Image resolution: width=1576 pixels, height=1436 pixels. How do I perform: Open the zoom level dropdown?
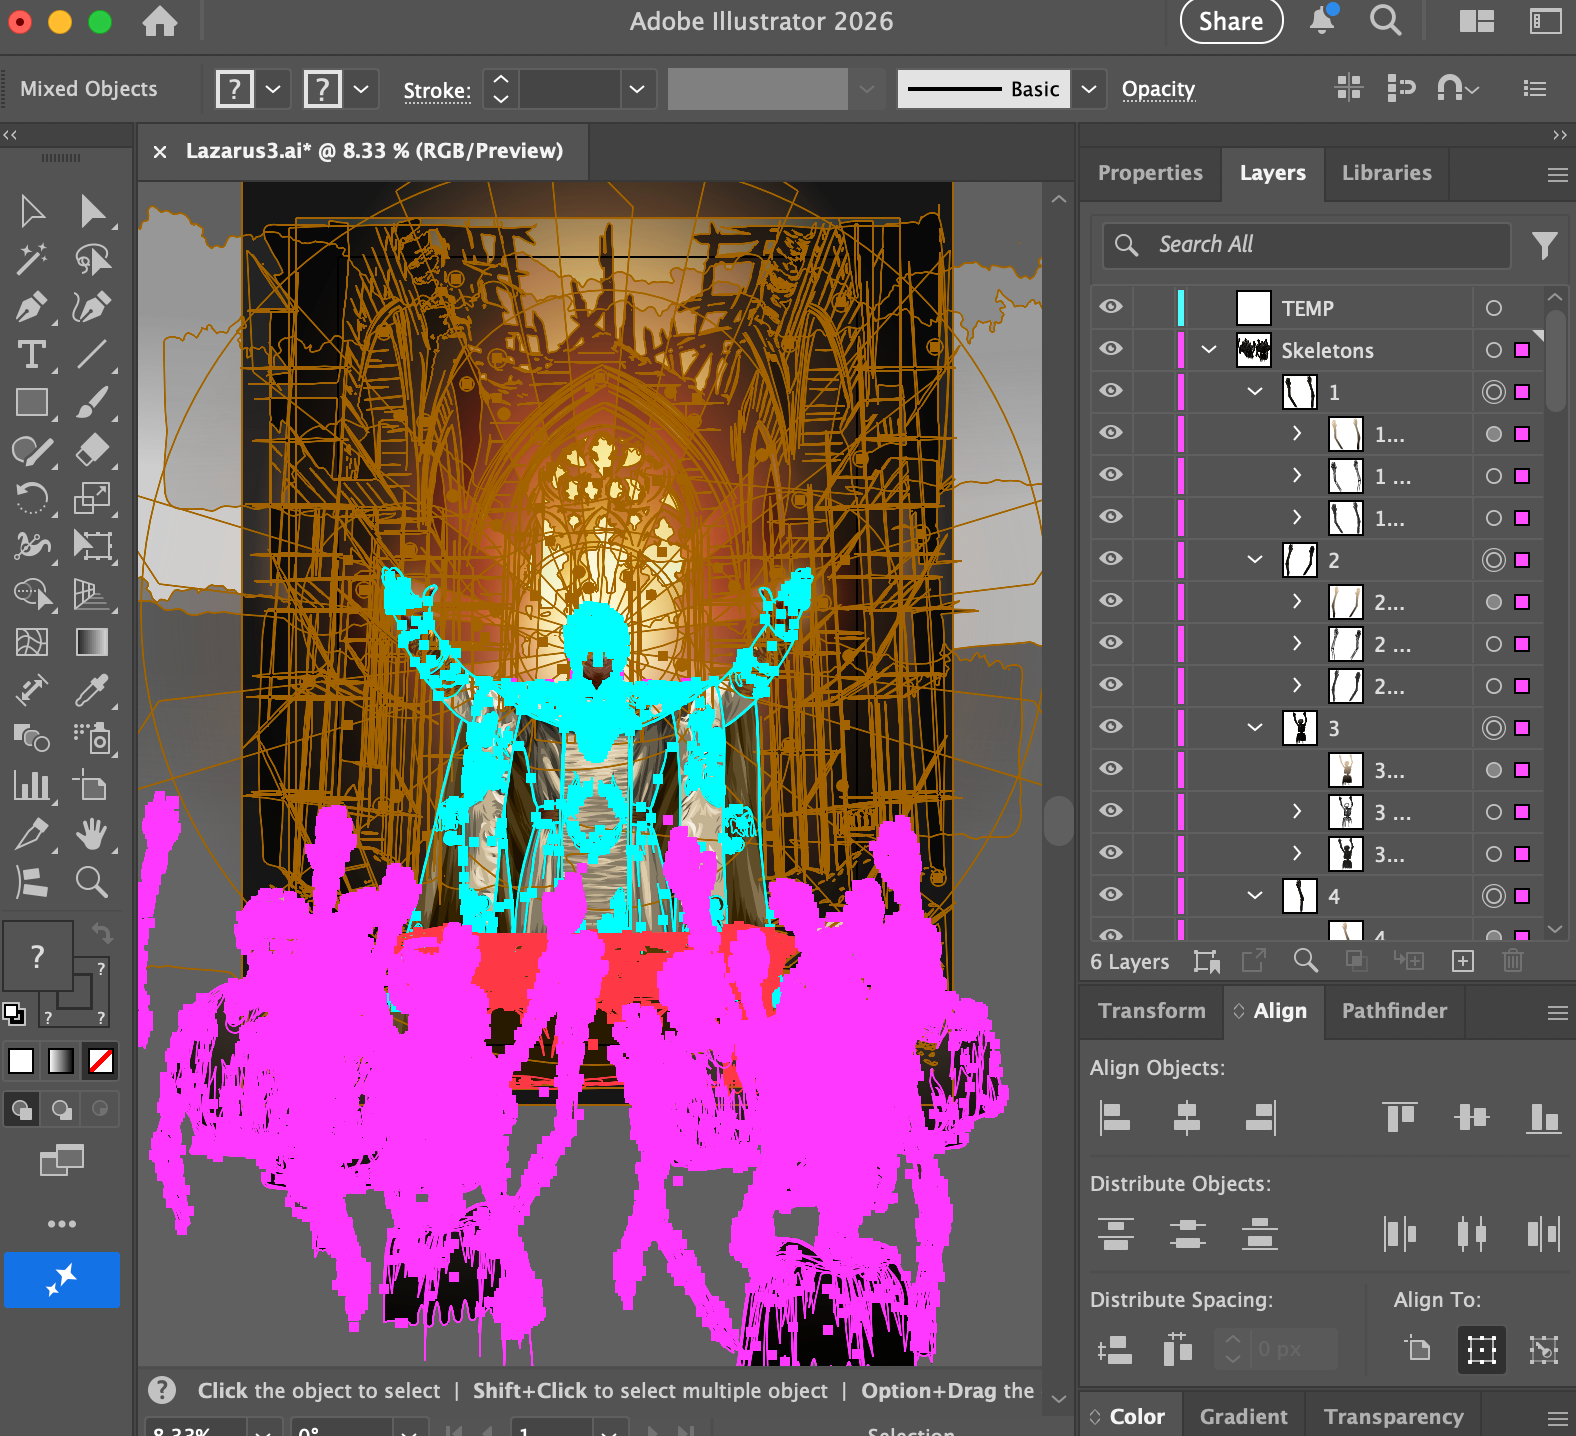[263, 1430]
